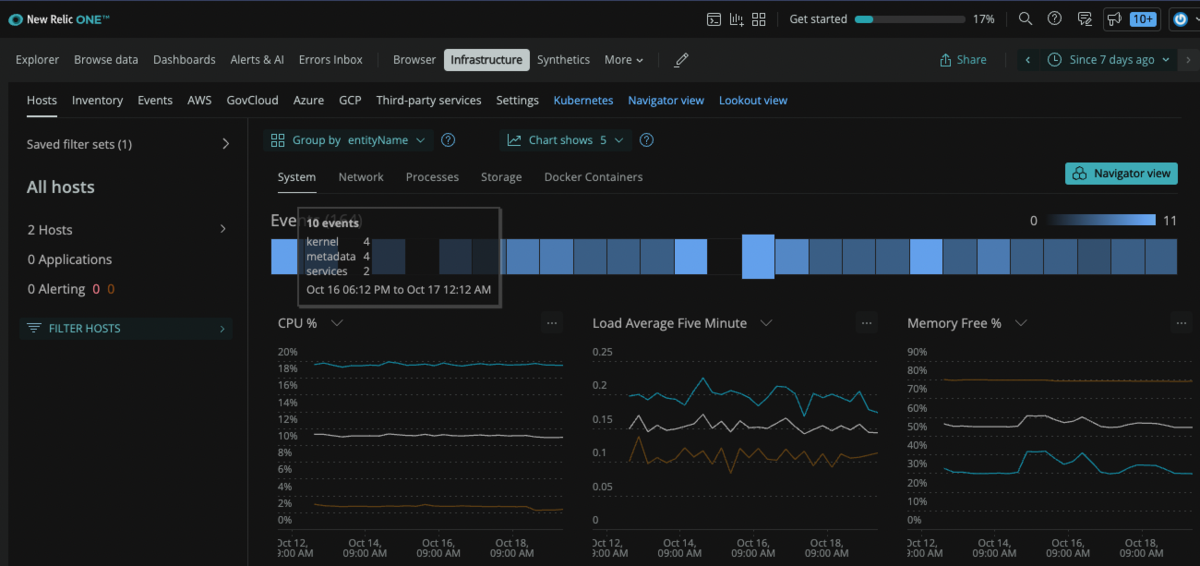Switch to the Inventory tab
This screenshot has width=1200, height=566.
[x=97, y=100]
